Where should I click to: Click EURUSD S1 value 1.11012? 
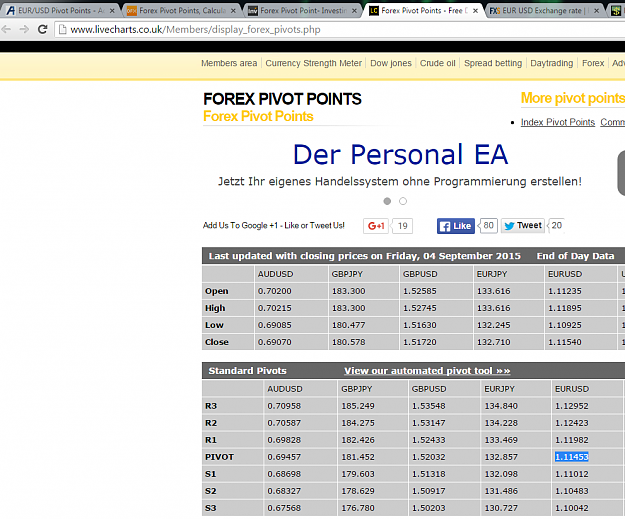coord(572,474)
